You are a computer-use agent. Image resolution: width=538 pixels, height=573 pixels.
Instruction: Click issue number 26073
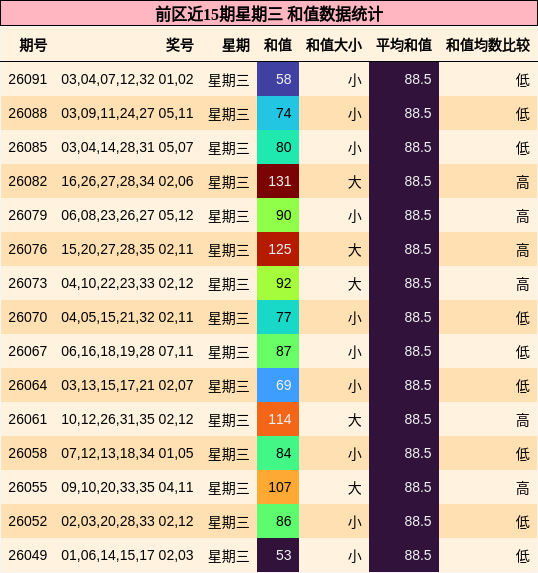click(28, 283)
